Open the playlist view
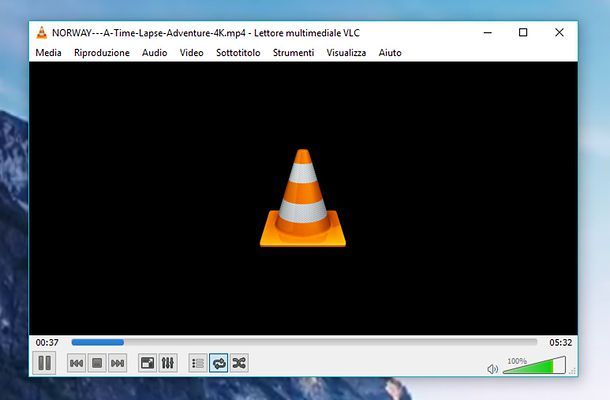 197,364
